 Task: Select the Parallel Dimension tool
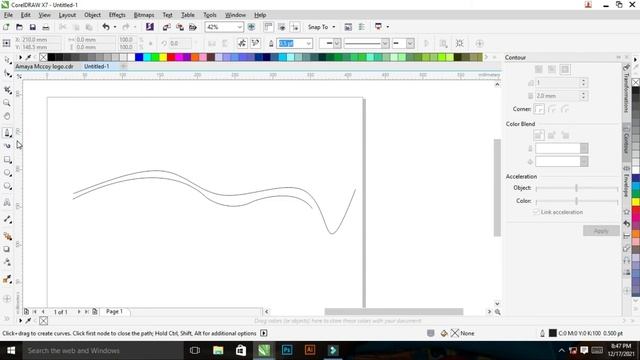pyautogui.click(x=7, y=219)
